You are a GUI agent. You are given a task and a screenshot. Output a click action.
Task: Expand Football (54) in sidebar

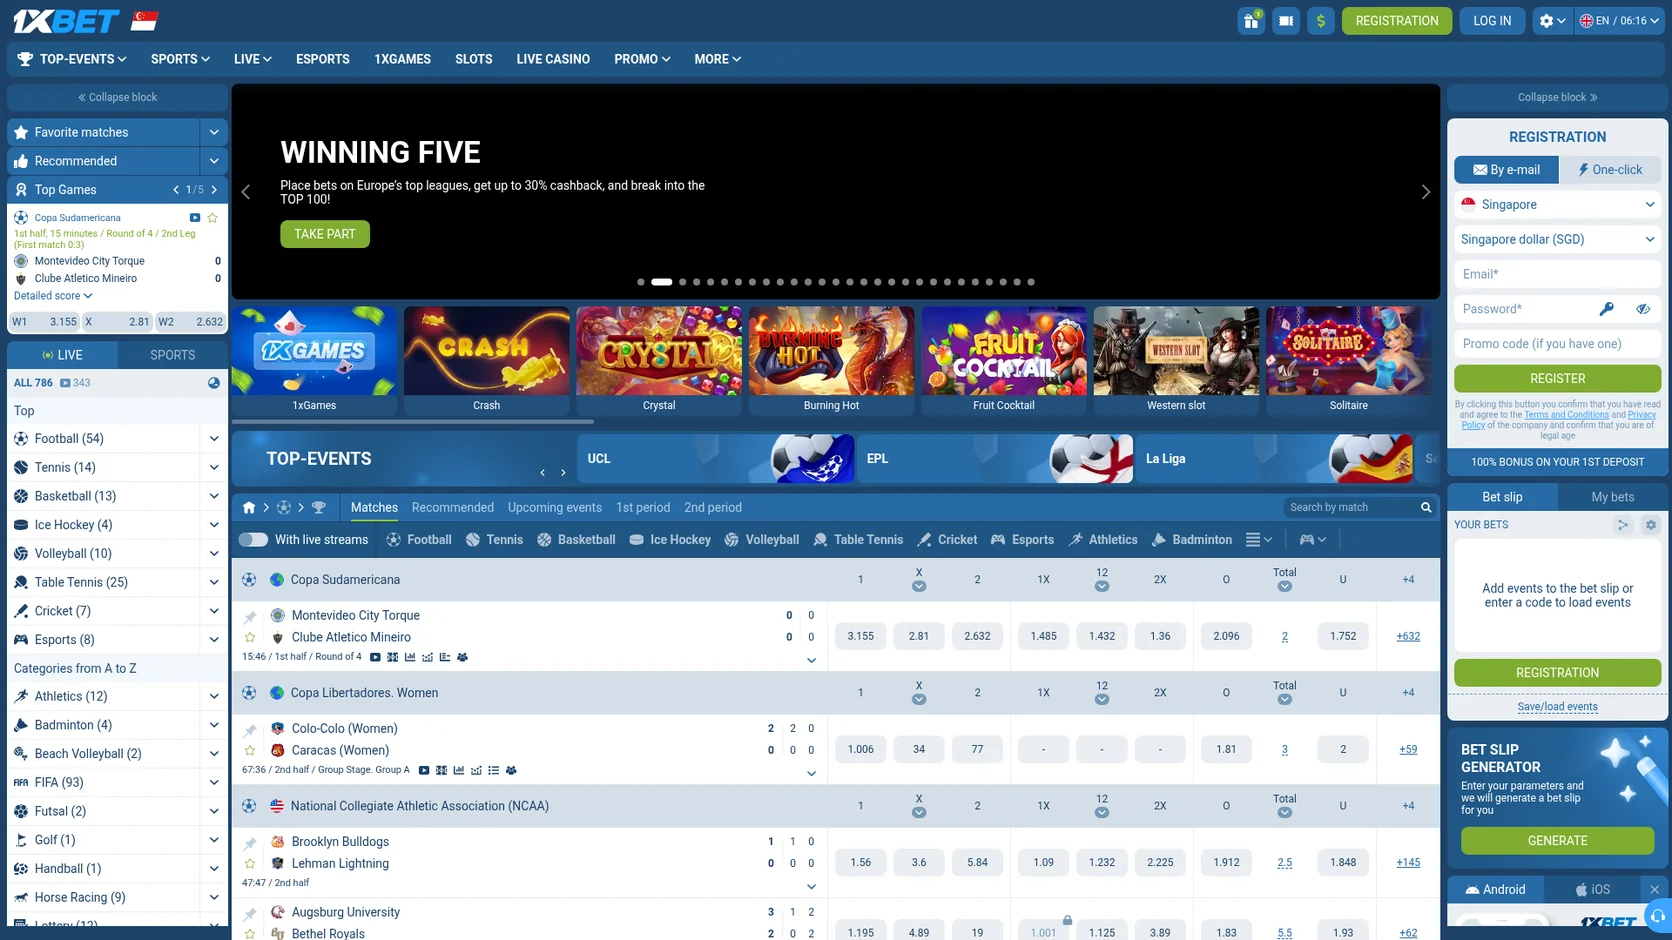coord(214,439)
